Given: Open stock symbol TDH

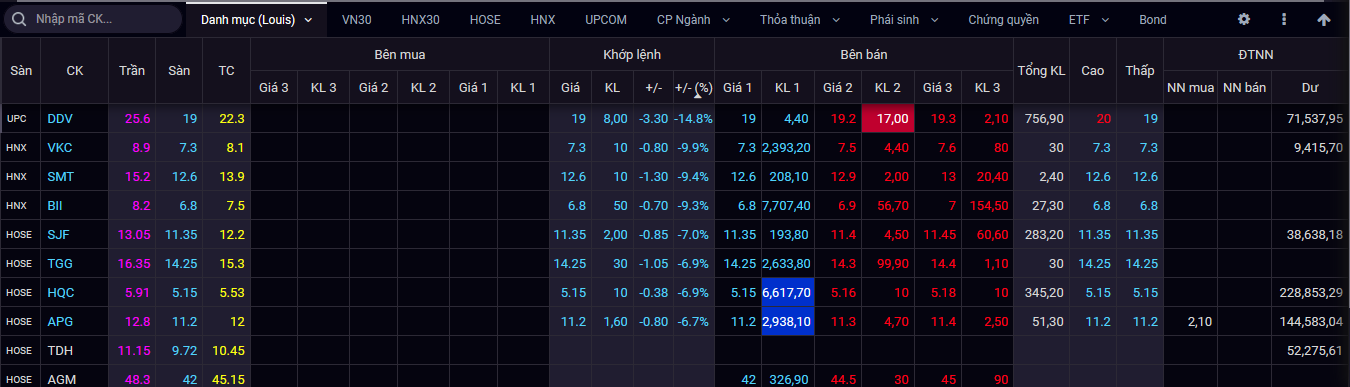Looking at the screenshot, I should (x=60, y=350).
